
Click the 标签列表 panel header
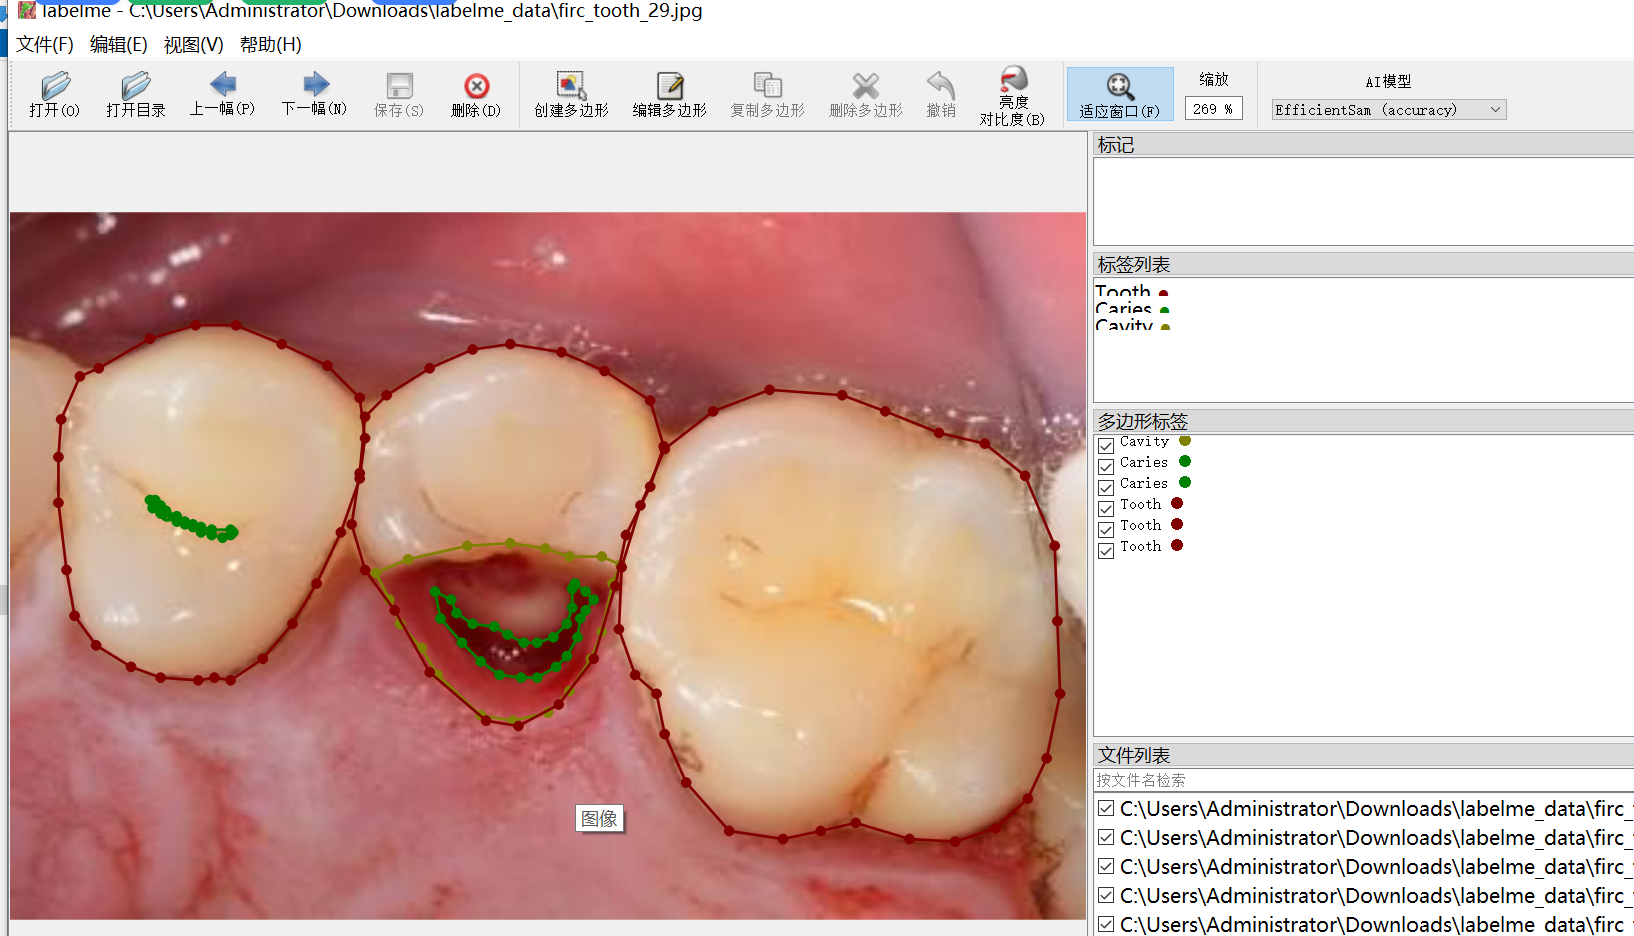[x=1364, y=265]
